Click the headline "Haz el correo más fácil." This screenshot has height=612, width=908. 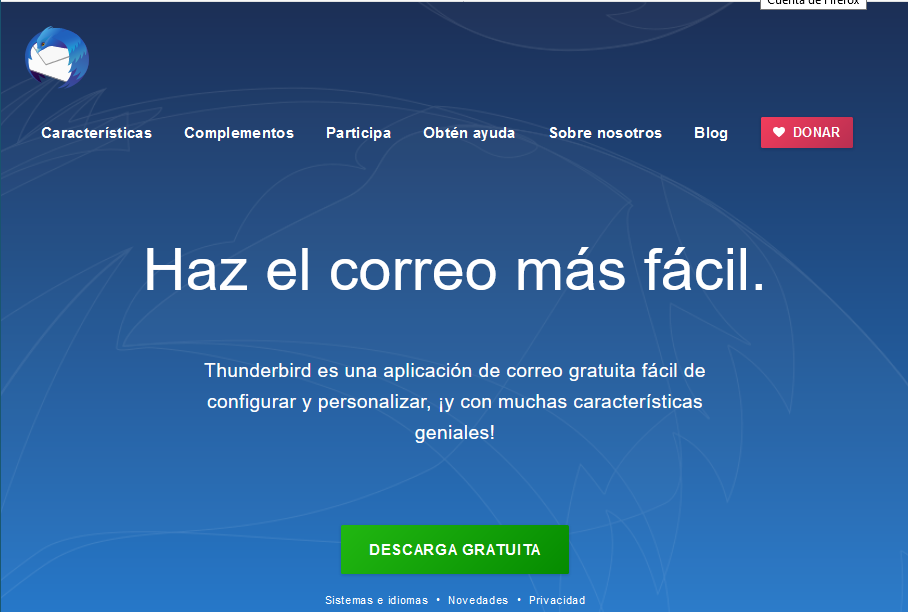[x=455, y=270]
